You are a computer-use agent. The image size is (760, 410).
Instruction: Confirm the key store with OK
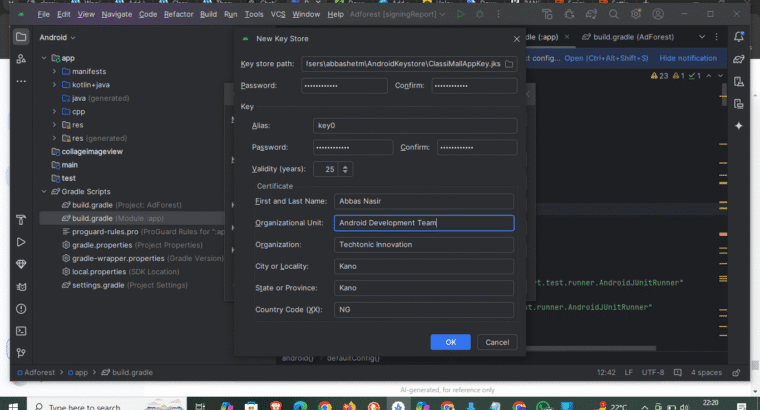tap(450, 342)
